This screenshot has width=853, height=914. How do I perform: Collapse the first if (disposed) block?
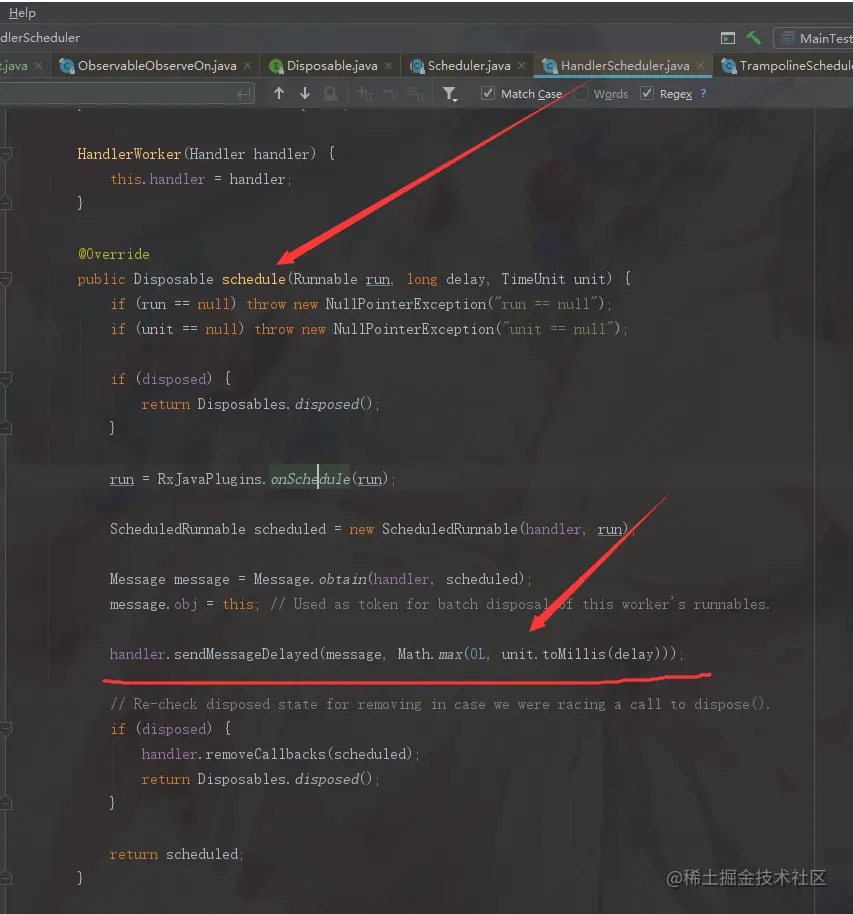coord(6,379)
